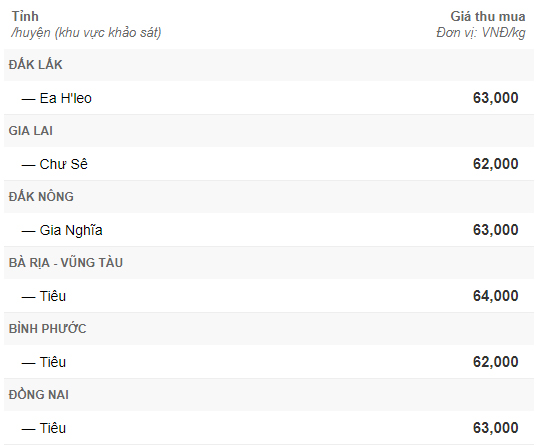Select the ĐẮK LẮK province row
The width and height of the screenshot is (536, 446).
coord(269,65)
